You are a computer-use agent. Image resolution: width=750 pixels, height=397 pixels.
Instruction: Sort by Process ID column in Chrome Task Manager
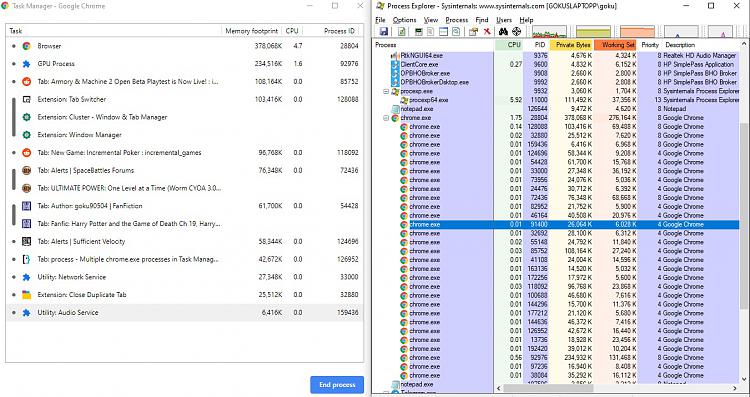tap(334, 31)
